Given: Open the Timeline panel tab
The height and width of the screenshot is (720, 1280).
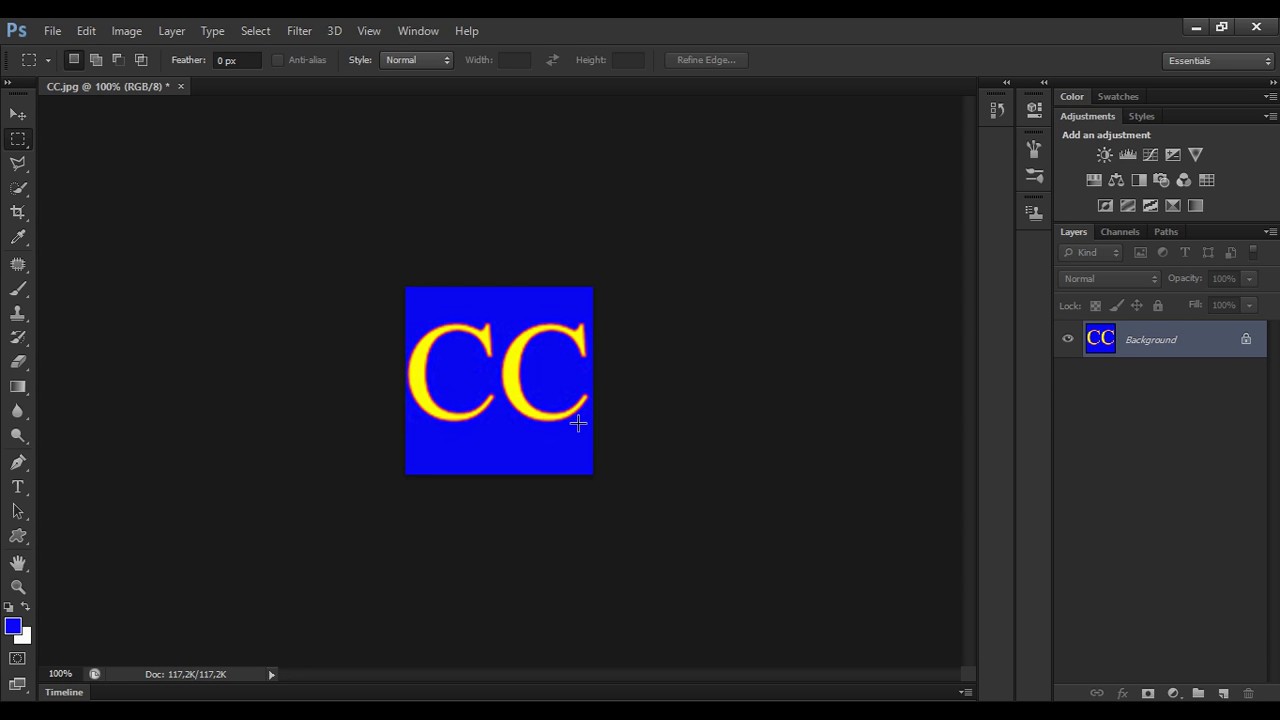Looking at the screenshot, I should coord(64,692).
